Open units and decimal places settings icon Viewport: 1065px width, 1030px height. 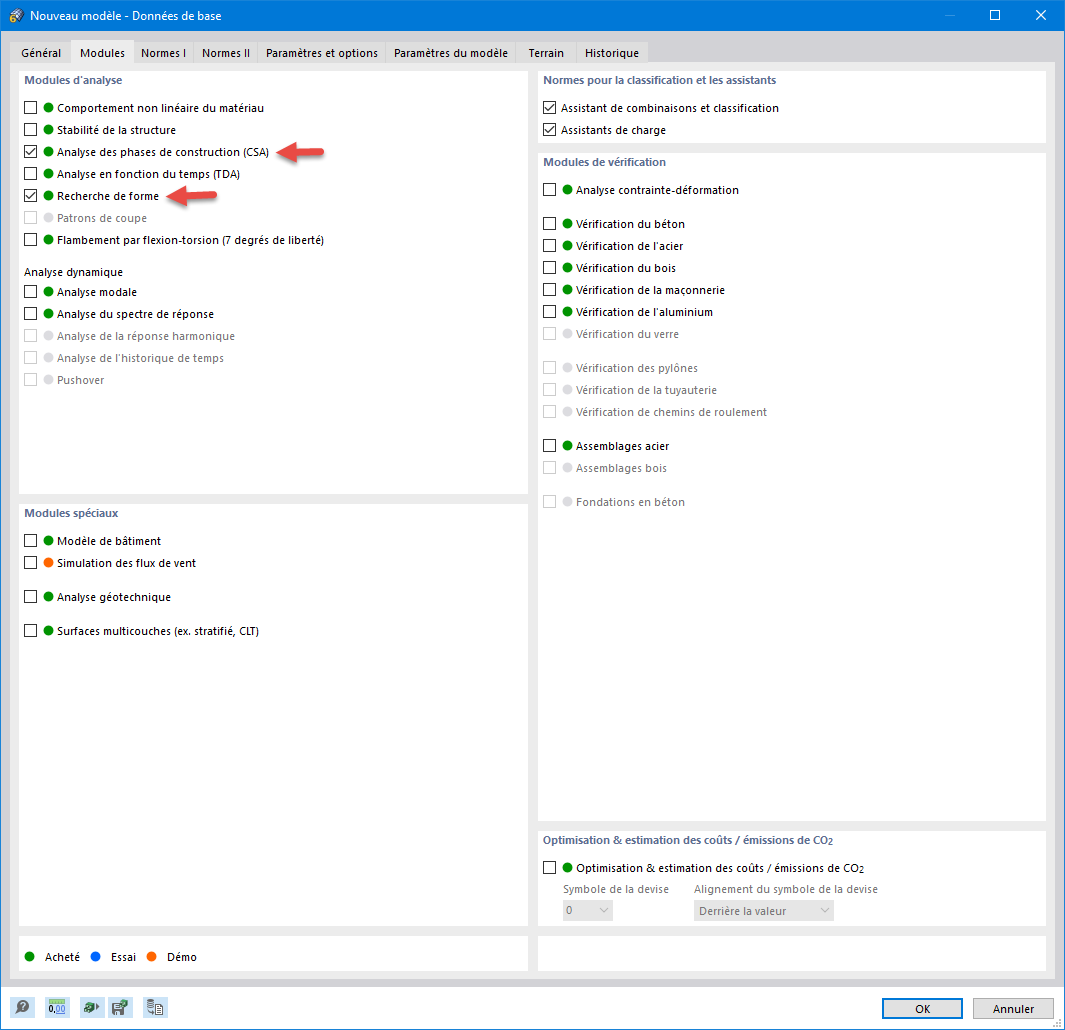(x=57, y=1007)
